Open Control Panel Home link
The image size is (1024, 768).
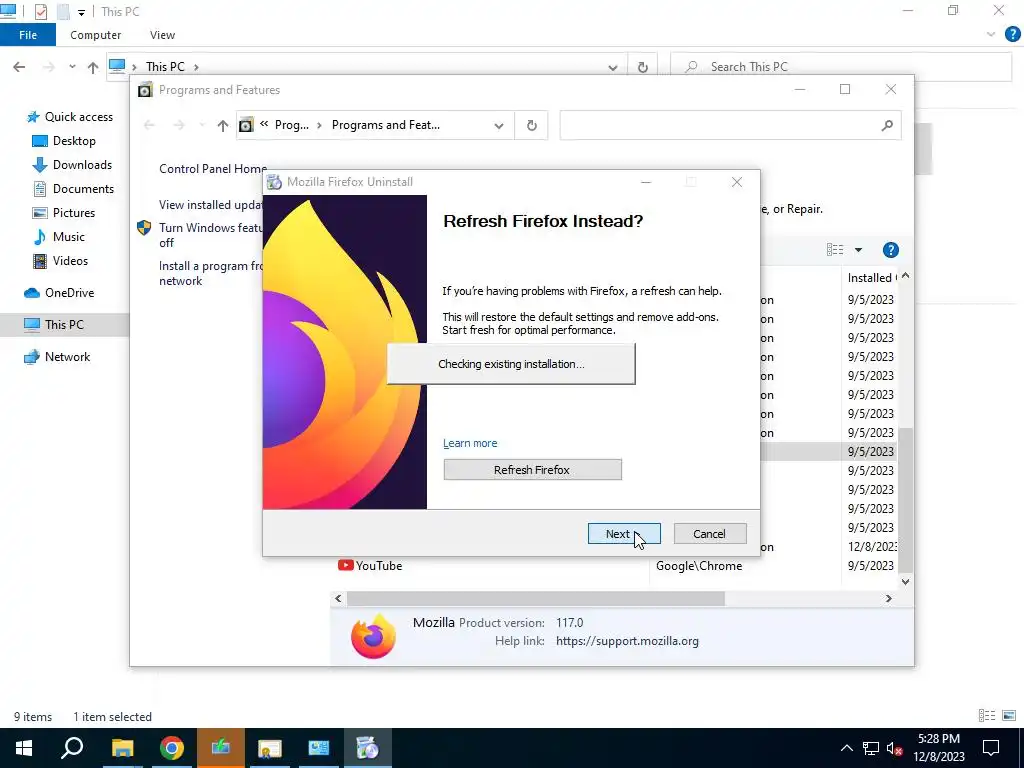tap(212, 168)
